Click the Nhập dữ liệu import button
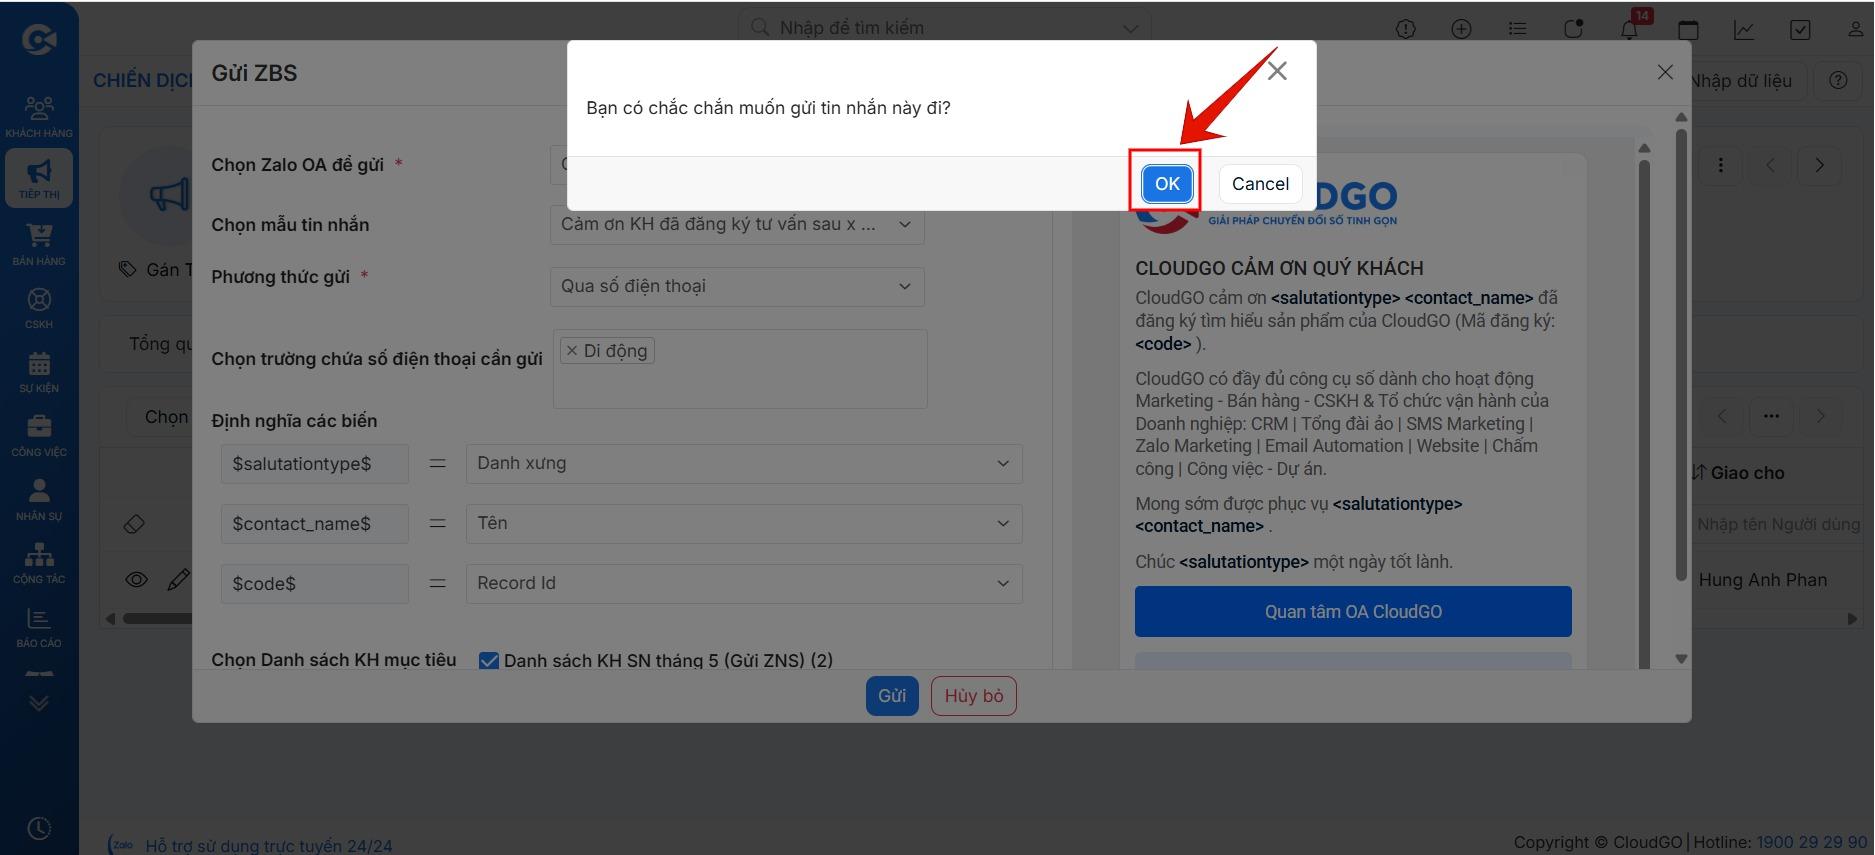The height and width of the screenshot is (855, 1875). pos(1741,81)
